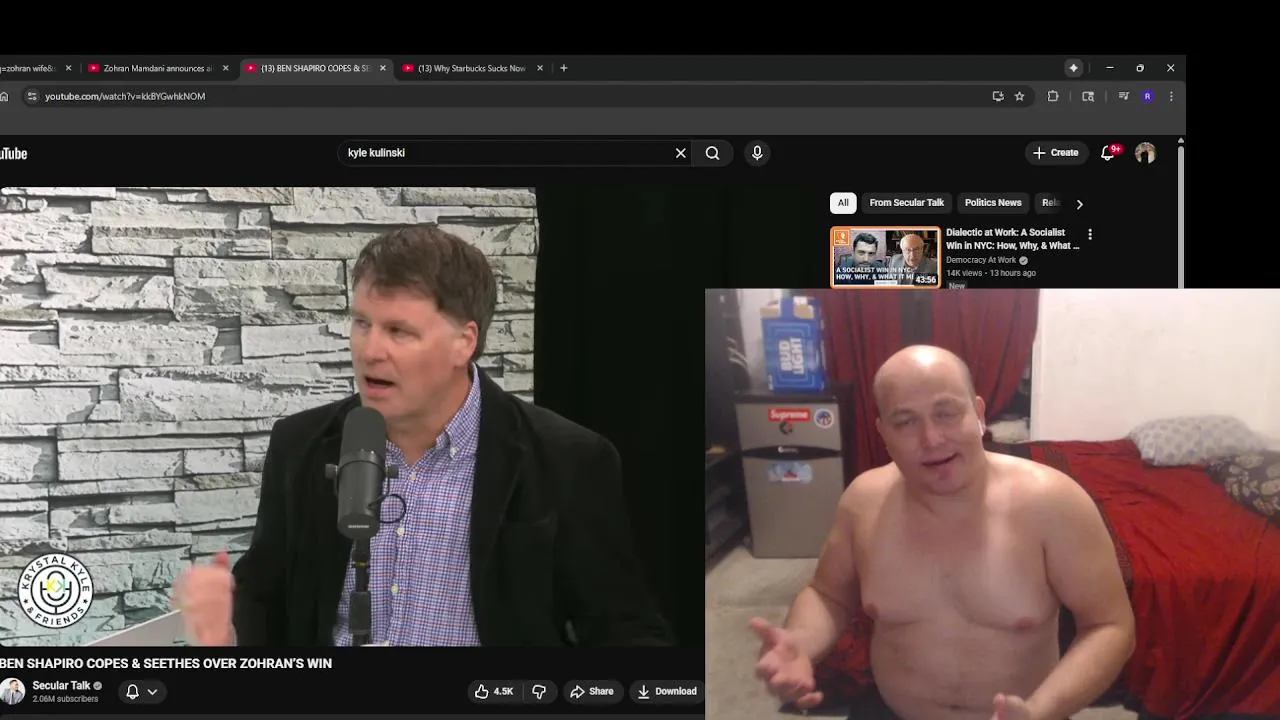Click the Dialectic at Work video thumbnail
The width and height of the screenshot is (1280, 720).
pos(885,257)
